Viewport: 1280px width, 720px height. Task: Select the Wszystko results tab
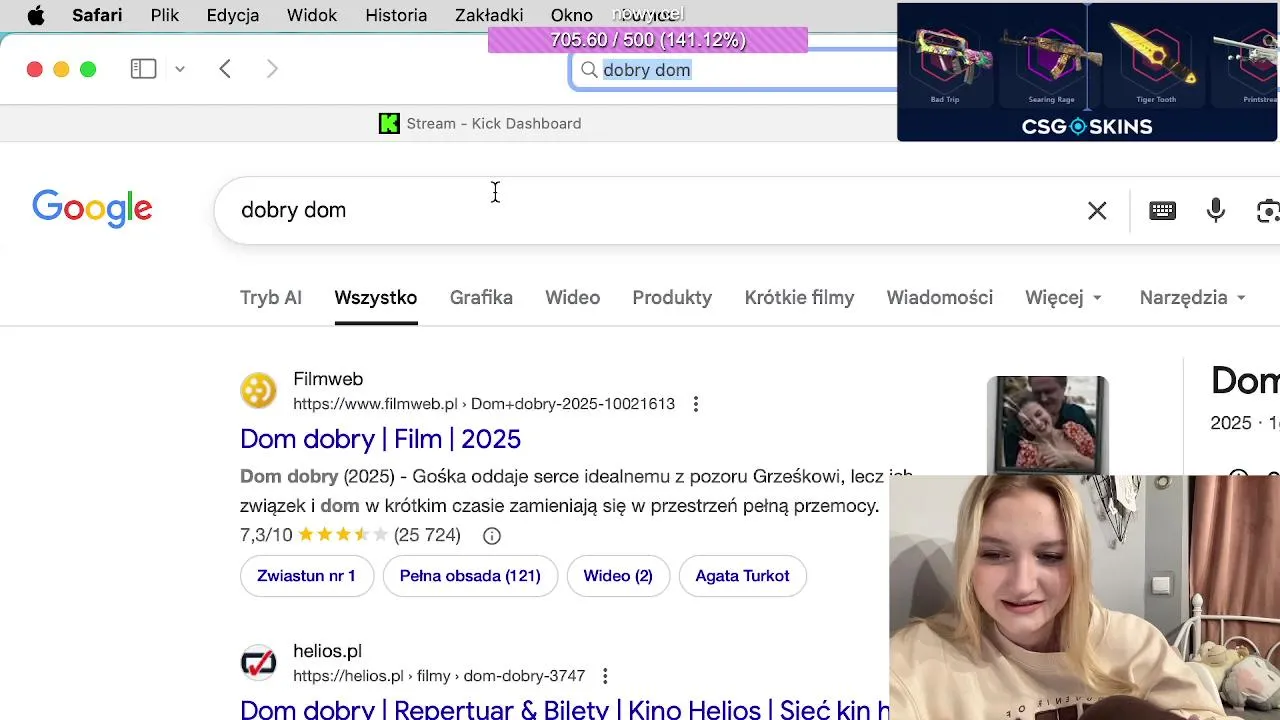coord(376,297)
